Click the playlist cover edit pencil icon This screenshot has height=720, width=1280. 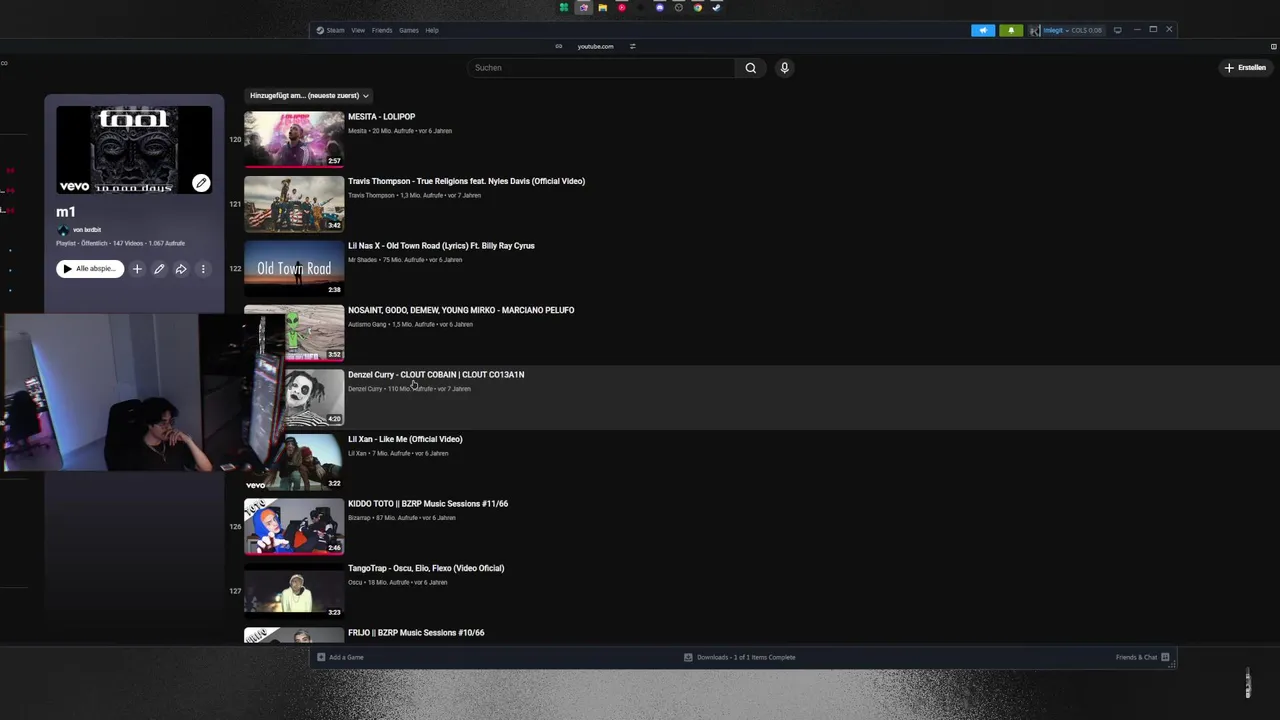click(201, 183)
